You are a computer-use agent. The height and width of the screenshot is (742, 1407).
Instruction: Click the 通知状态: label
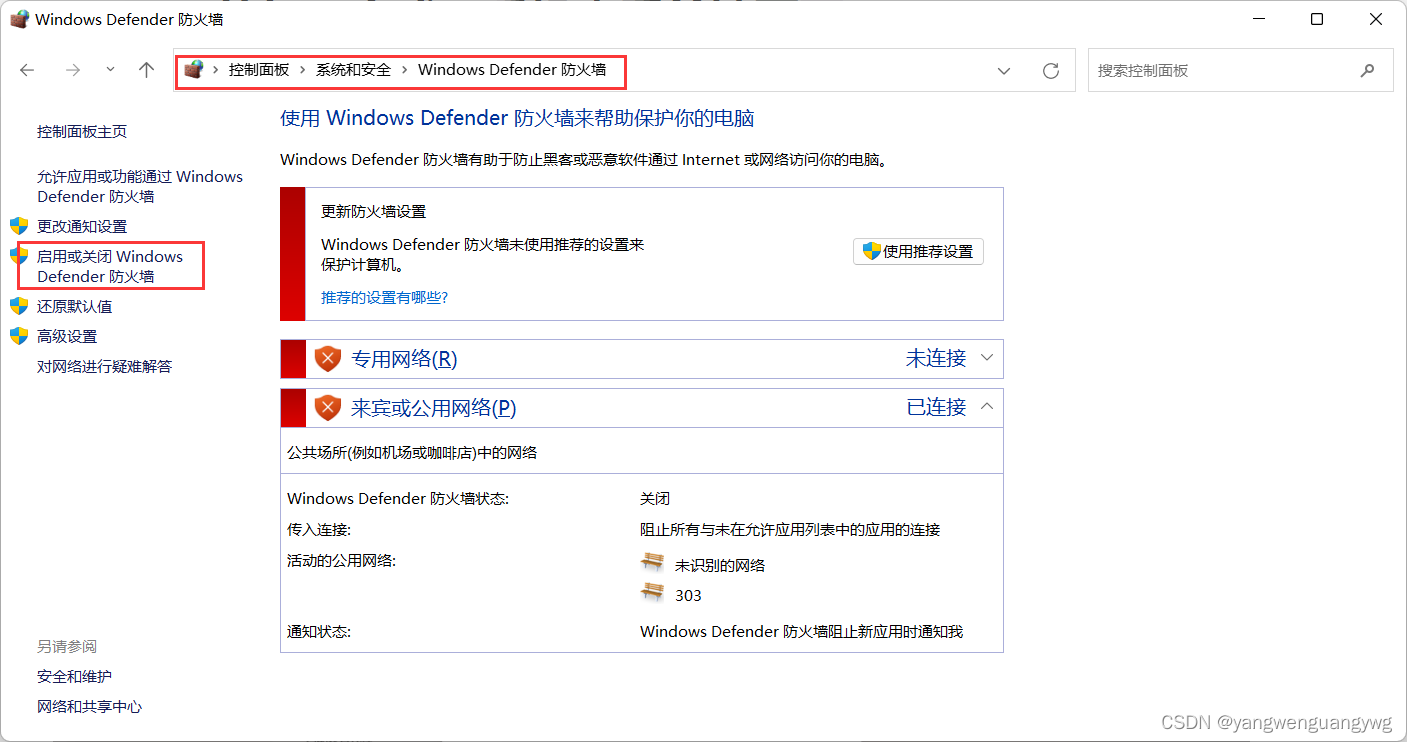tap(319, 632)
